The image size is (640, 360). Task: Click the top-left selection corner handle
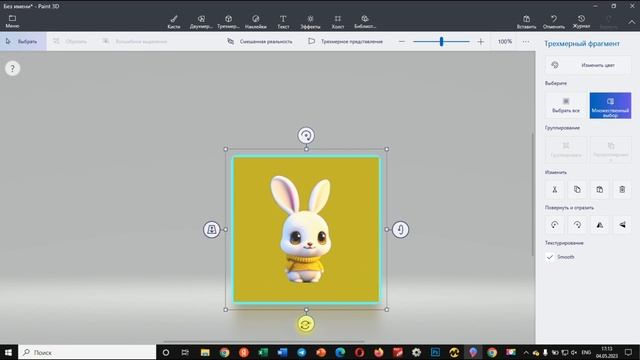[x=226, y=149]
